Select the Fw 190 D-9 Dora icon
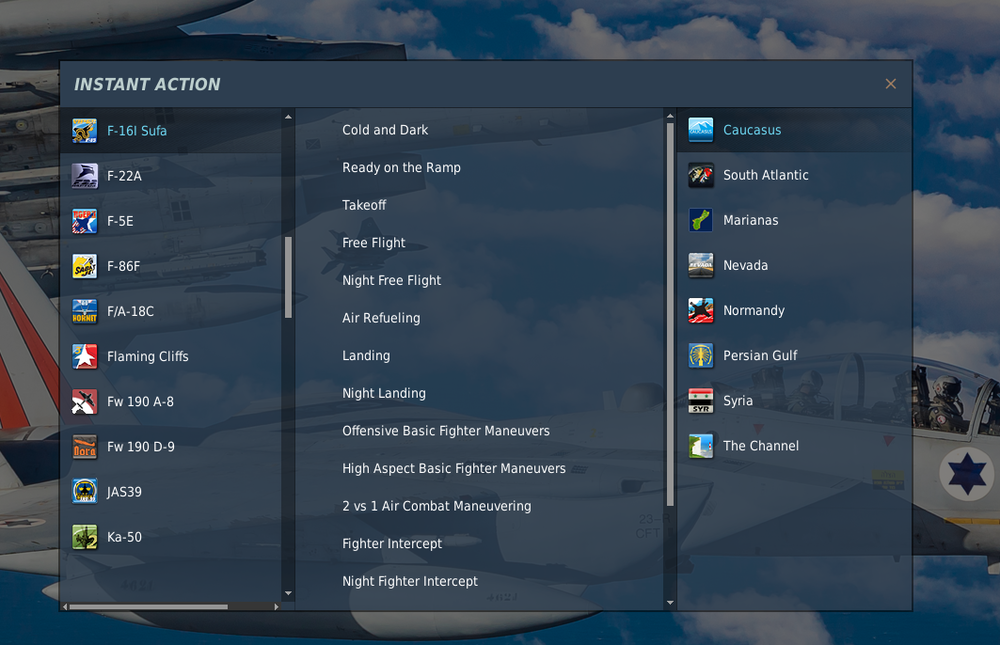 click(84, 447)
